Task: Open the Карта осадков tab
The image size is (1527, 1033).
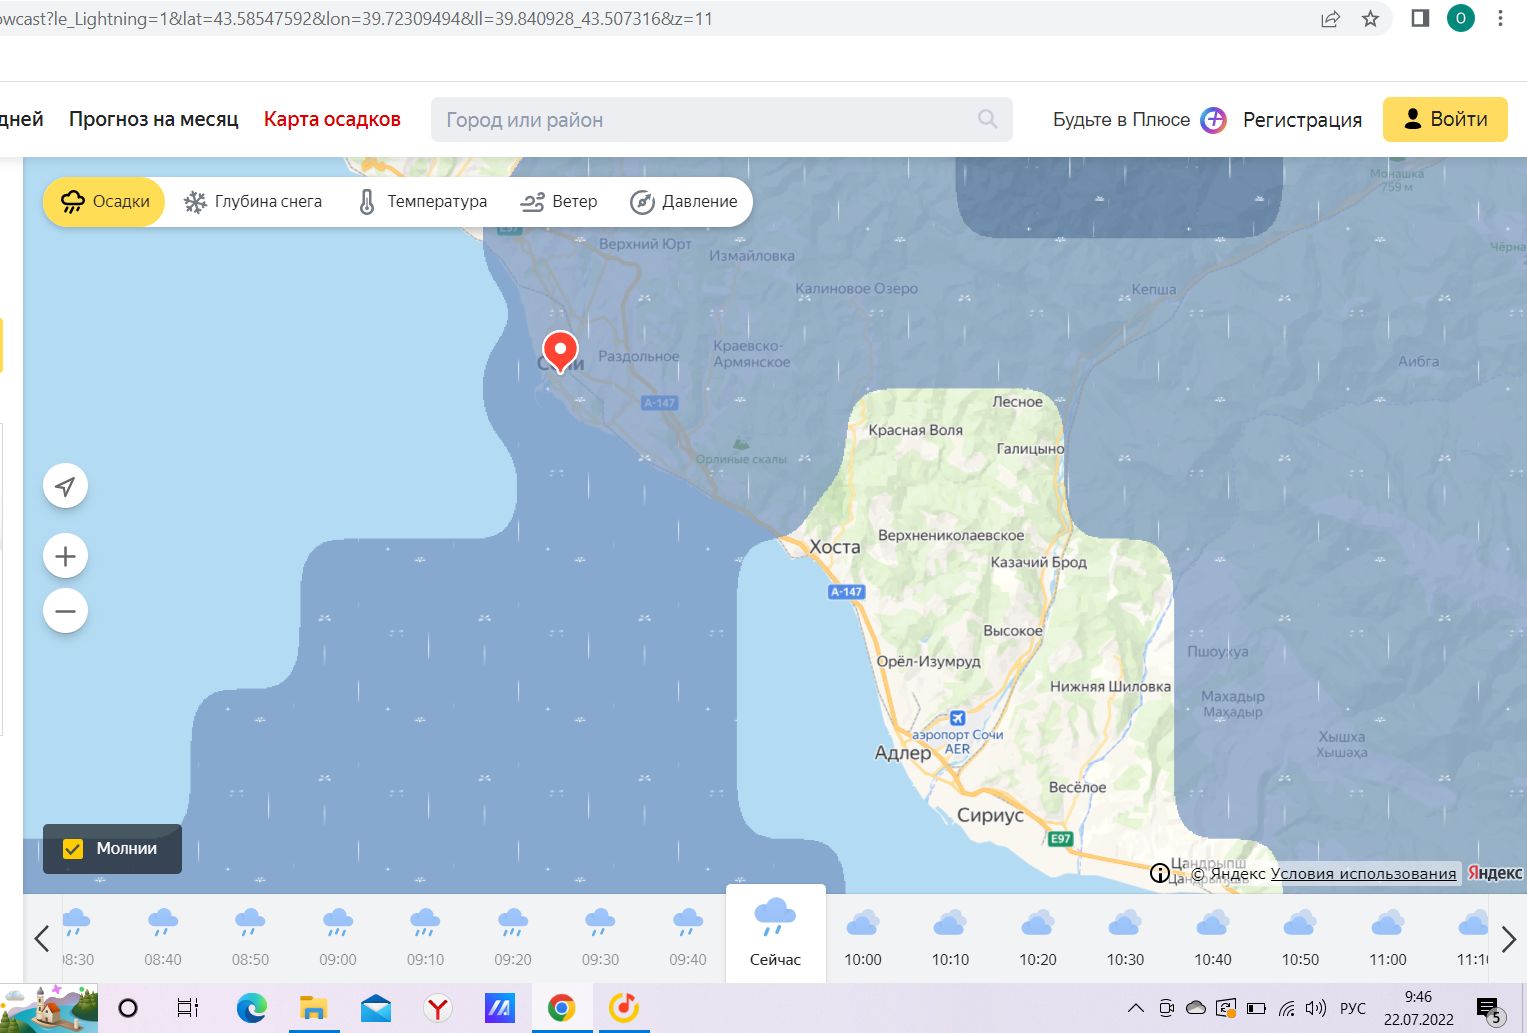Action: [332, 119]
